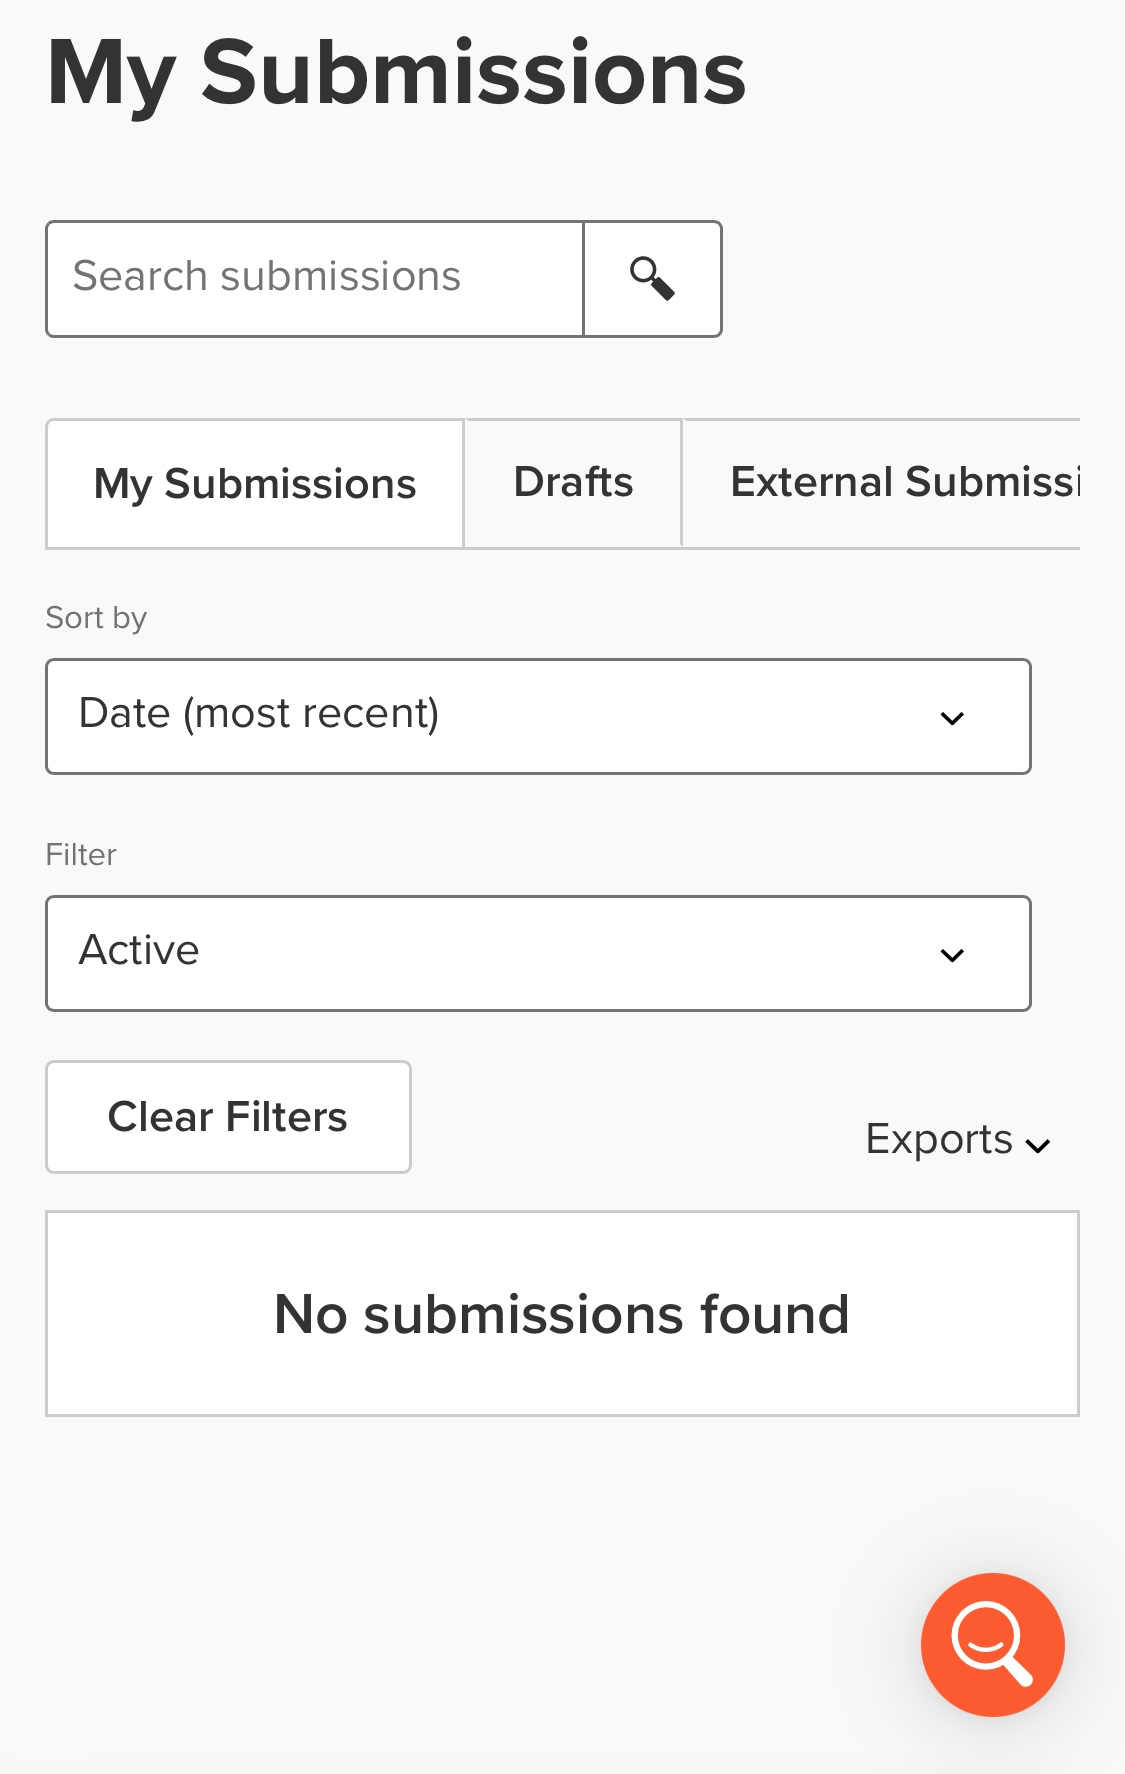Expand the Active filter dropdown
Image resolution: width=1125 pixels, height=1774 pixels.
(x=538, y=953)
